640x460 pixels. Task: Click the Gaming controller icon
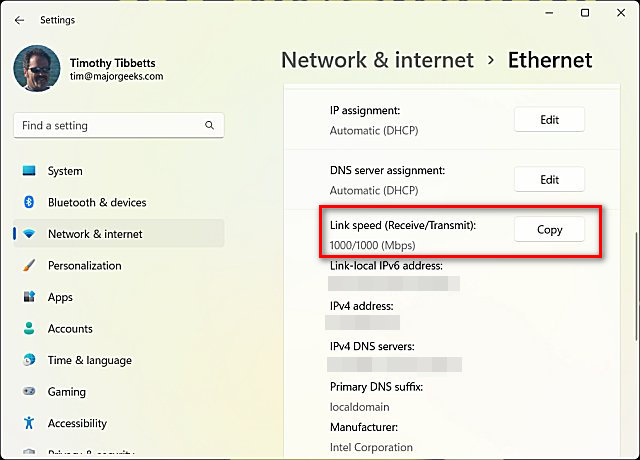tap(29, 392)
